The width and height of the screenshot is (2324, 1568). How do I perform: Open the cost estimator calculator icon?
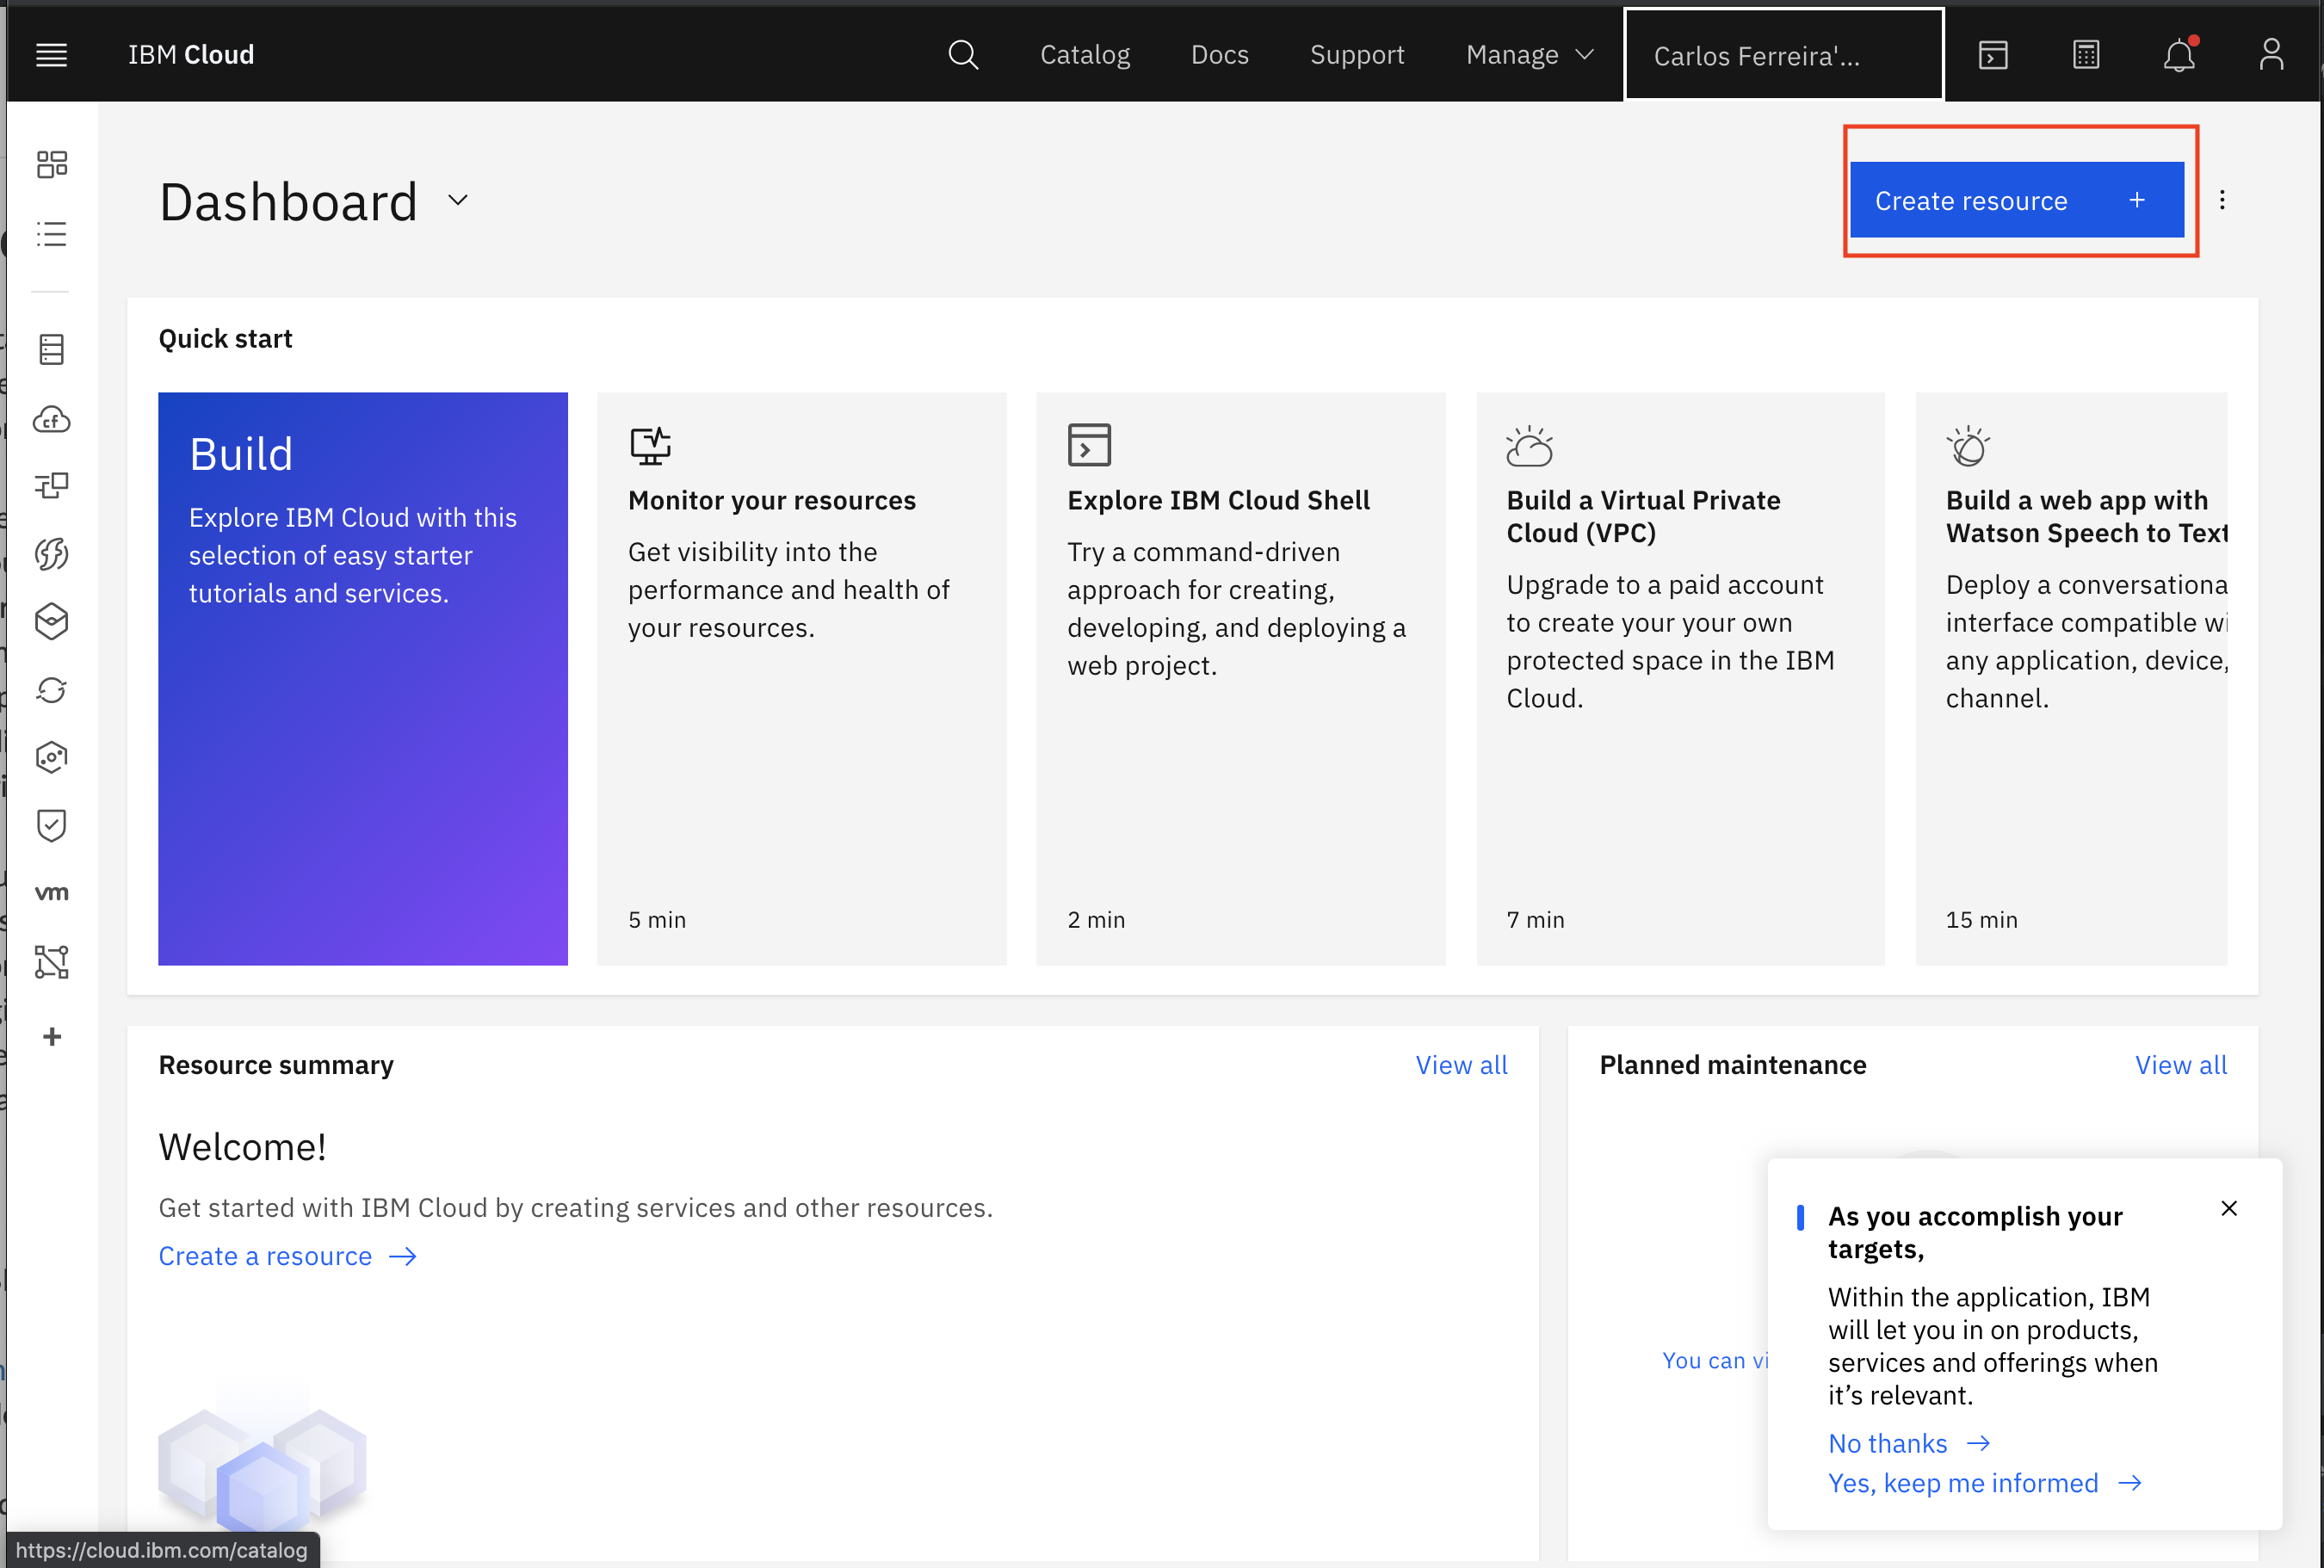2086,55
